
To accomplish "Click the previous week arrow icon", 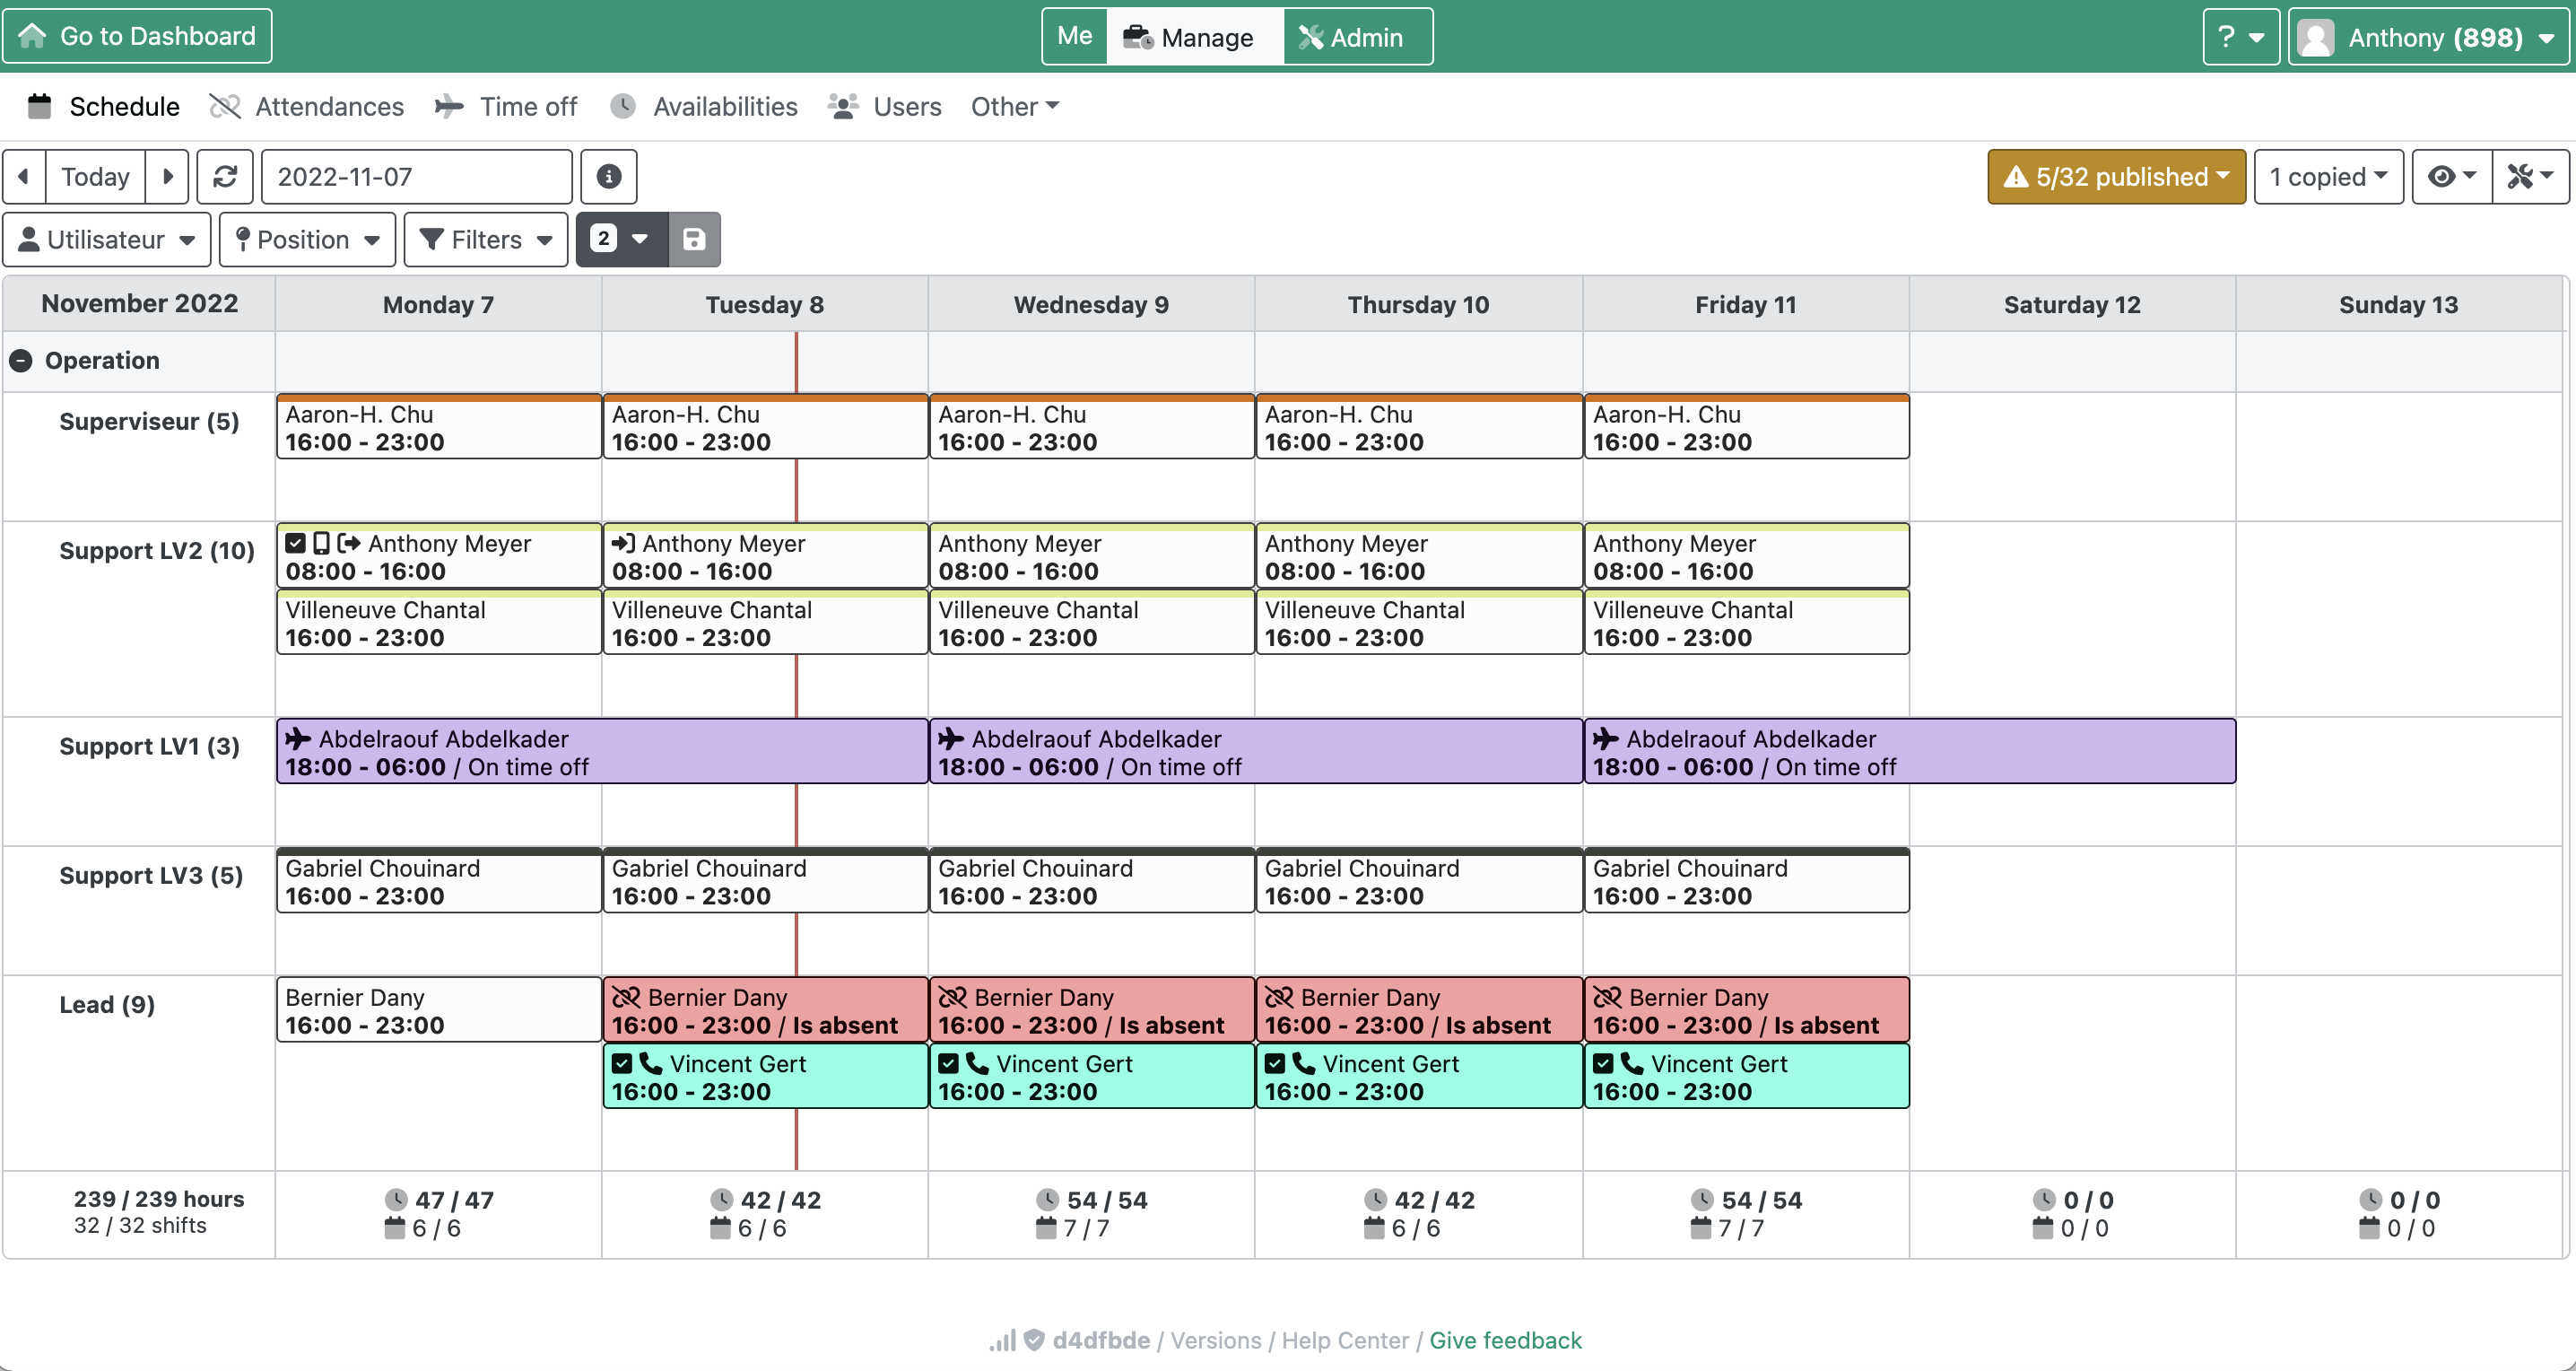I will coord(23,176).
